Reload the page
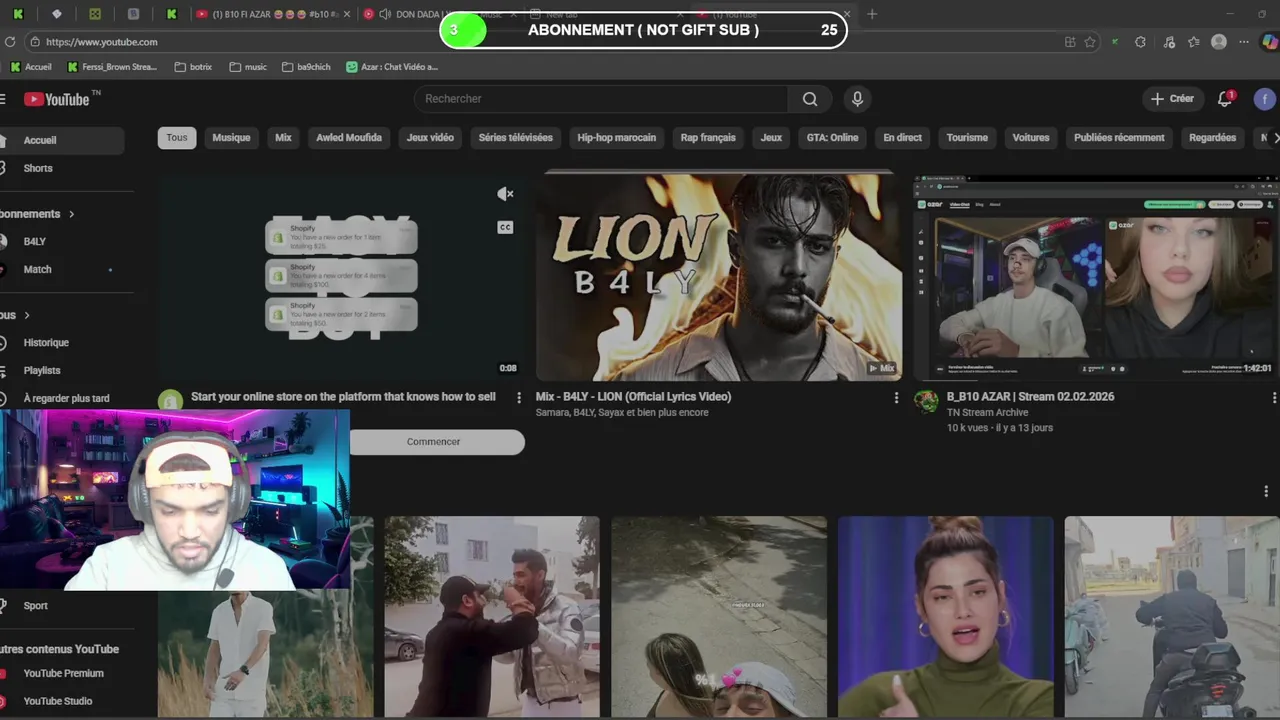This screenshot has width=1280, height=720. [10, 42]
